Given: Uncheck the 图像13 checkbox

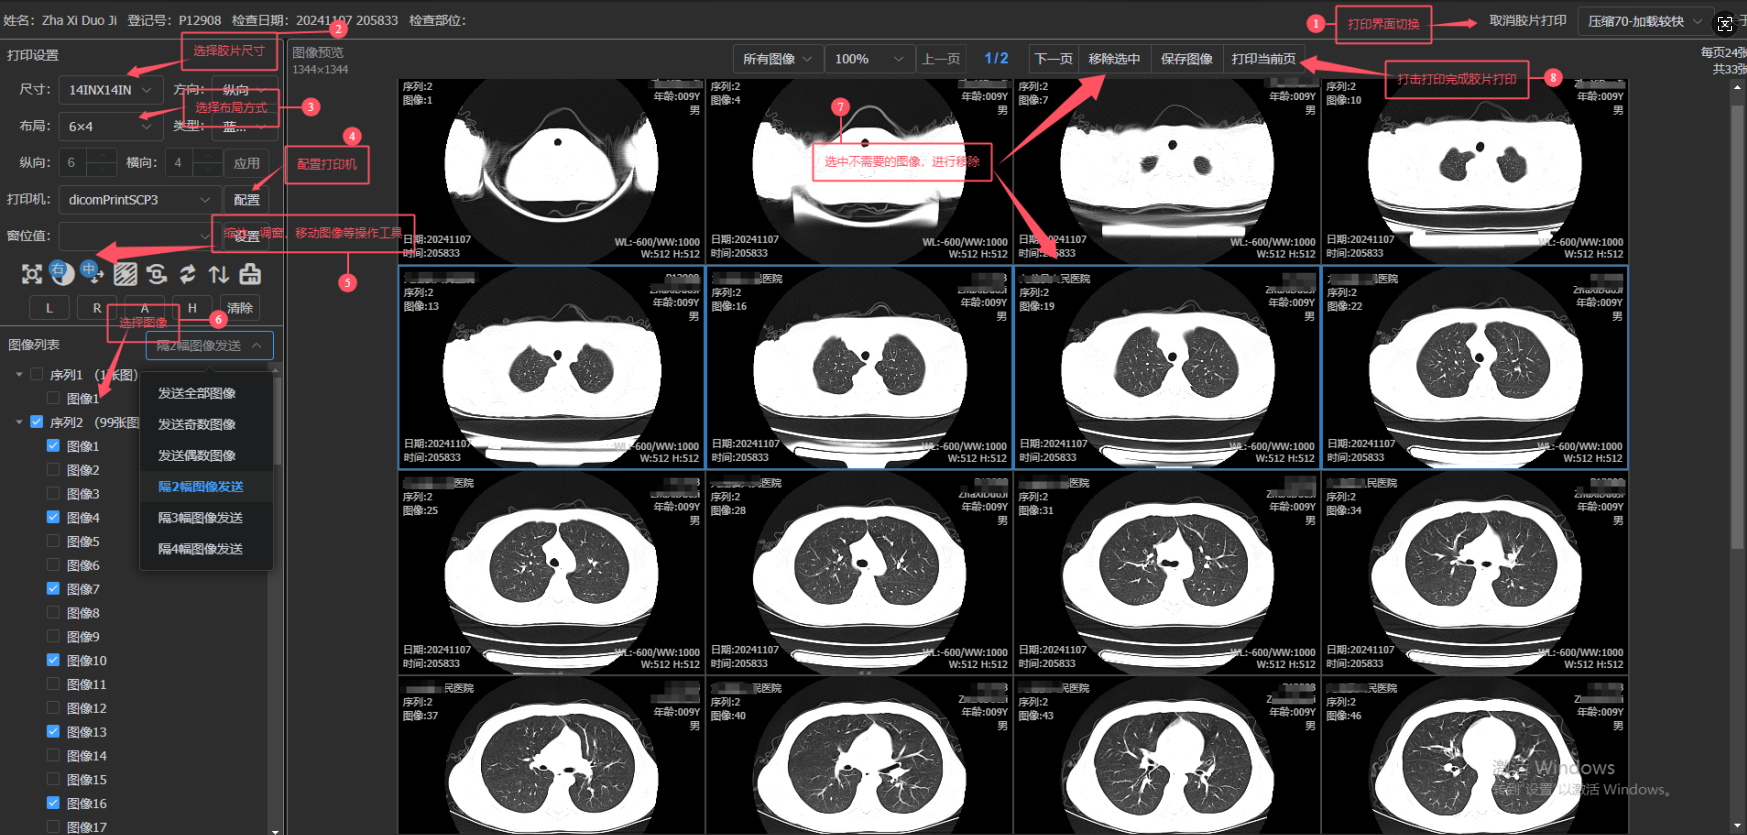Looking at the screenshot, I should pyautogui.click(x=53, y=732).
